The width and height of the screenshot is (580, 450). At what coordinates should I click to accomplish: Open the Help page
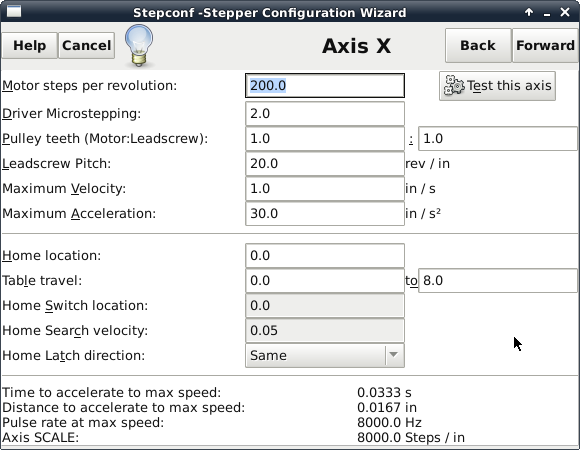pos(30,45)
